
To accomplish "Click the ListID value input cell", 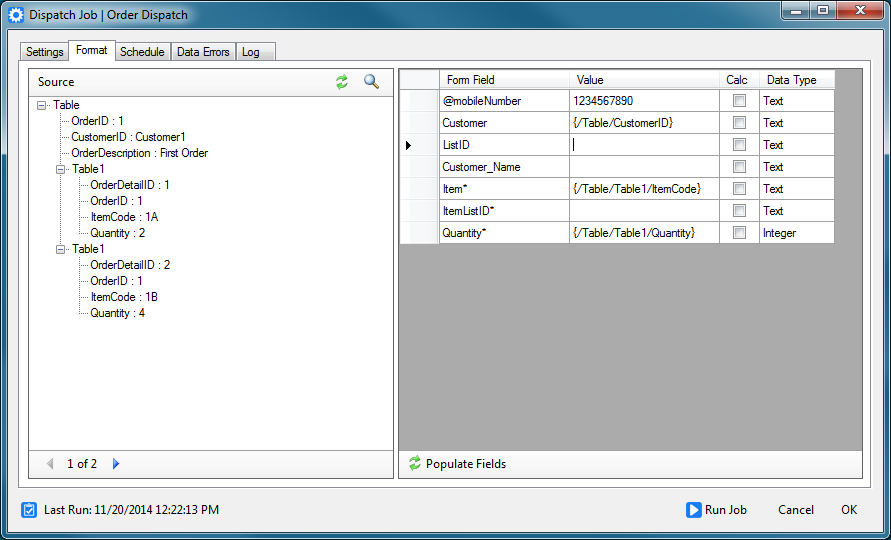I will point(644,145).
